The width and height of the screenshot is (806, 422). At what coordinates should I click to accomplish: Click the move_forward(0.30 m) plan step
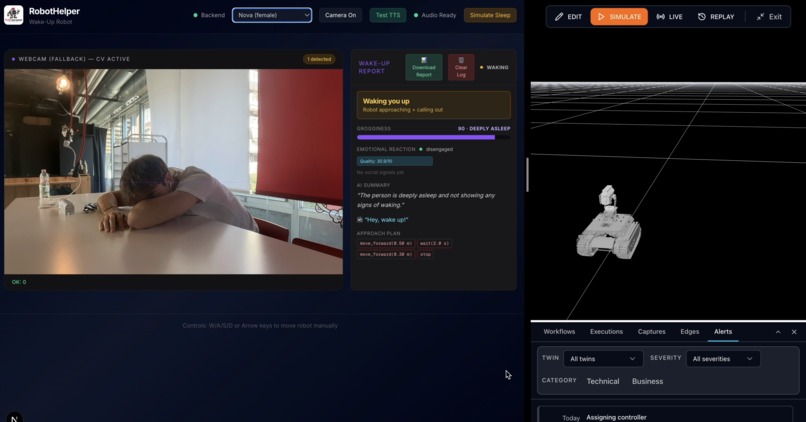click(x=386, y=254)
